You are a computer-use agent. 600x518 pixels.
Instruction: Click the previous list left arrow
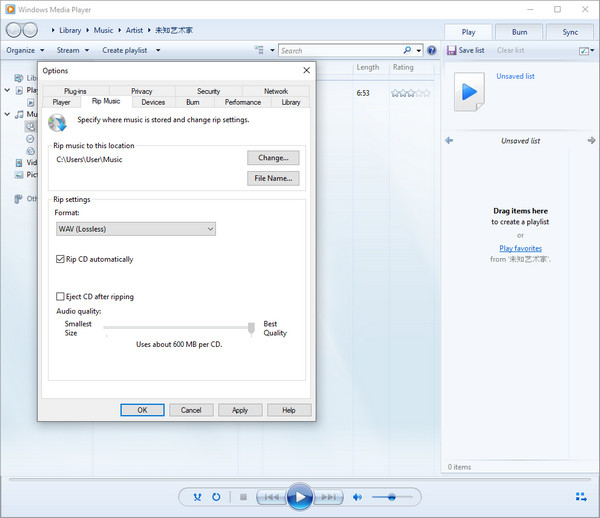[x=449, y=140]
